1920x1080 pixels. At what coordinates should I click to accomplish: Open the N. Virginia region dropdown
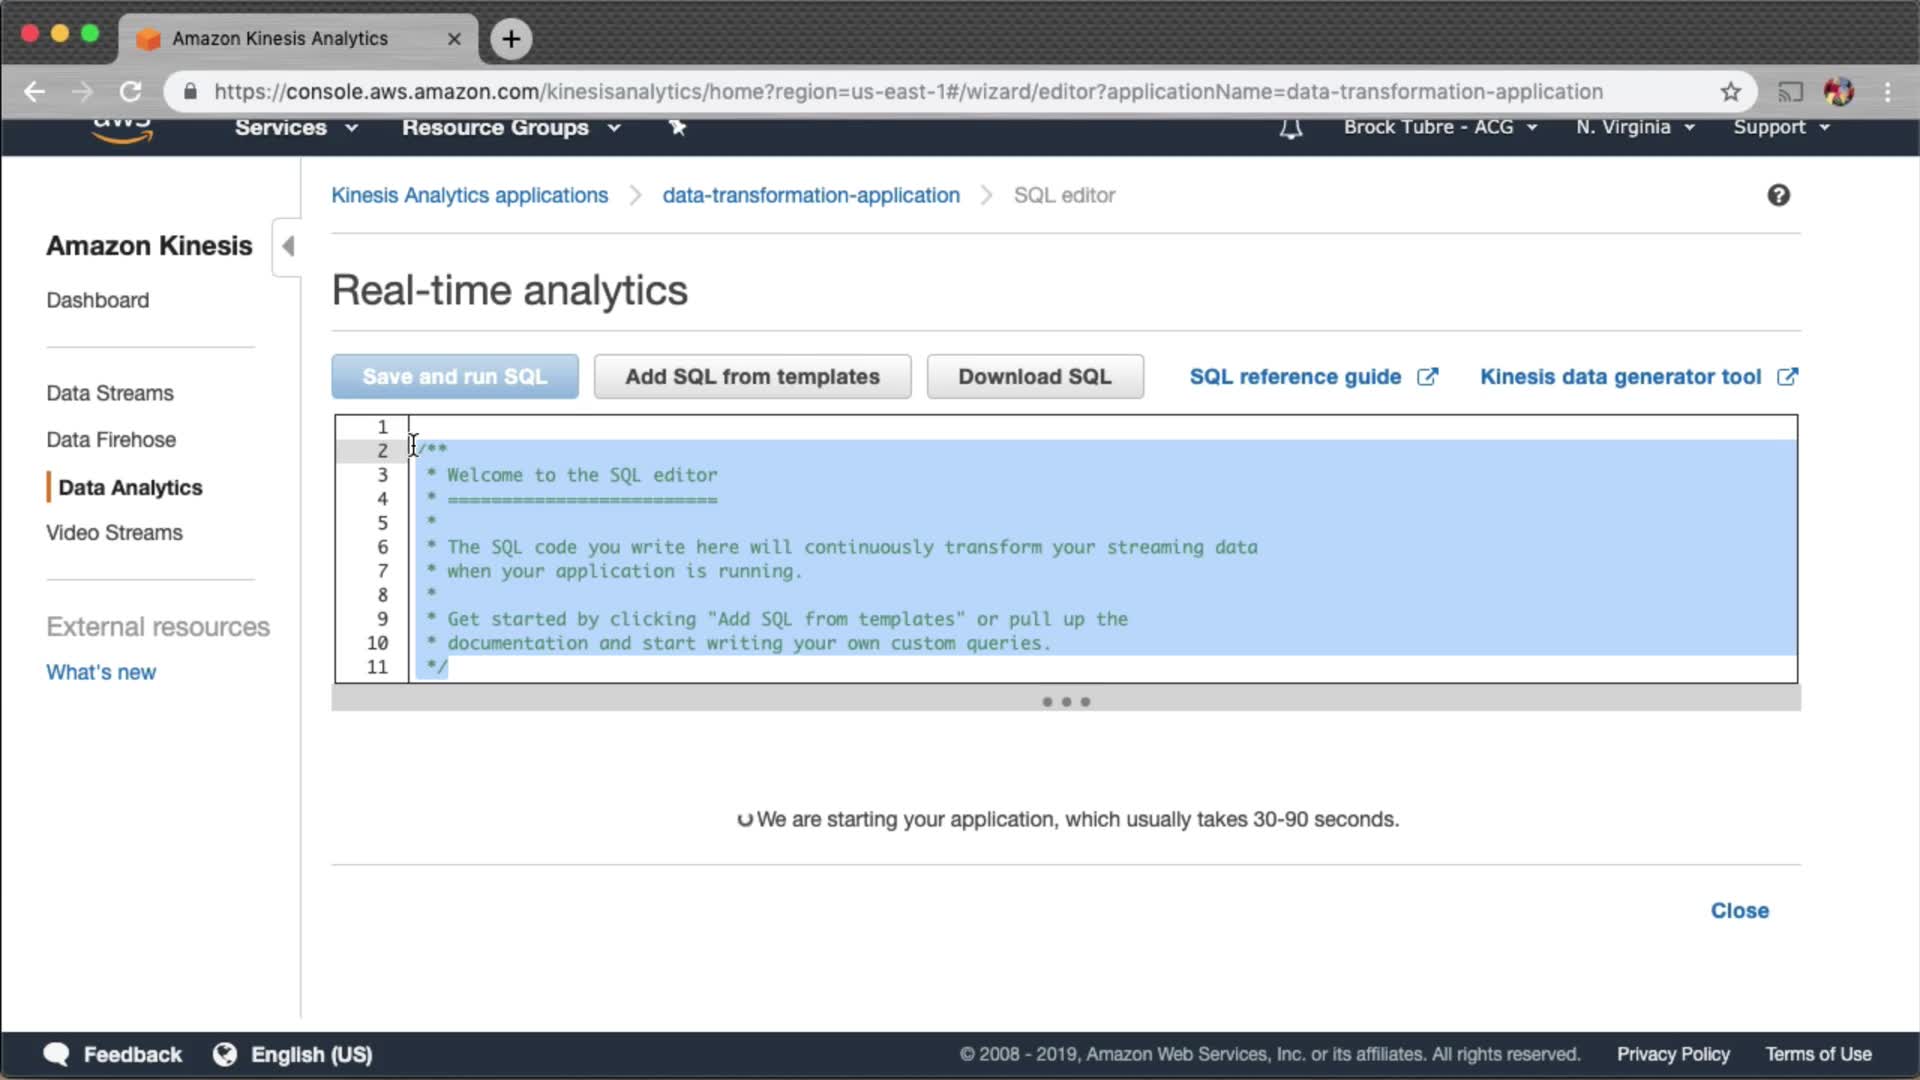1635,127
